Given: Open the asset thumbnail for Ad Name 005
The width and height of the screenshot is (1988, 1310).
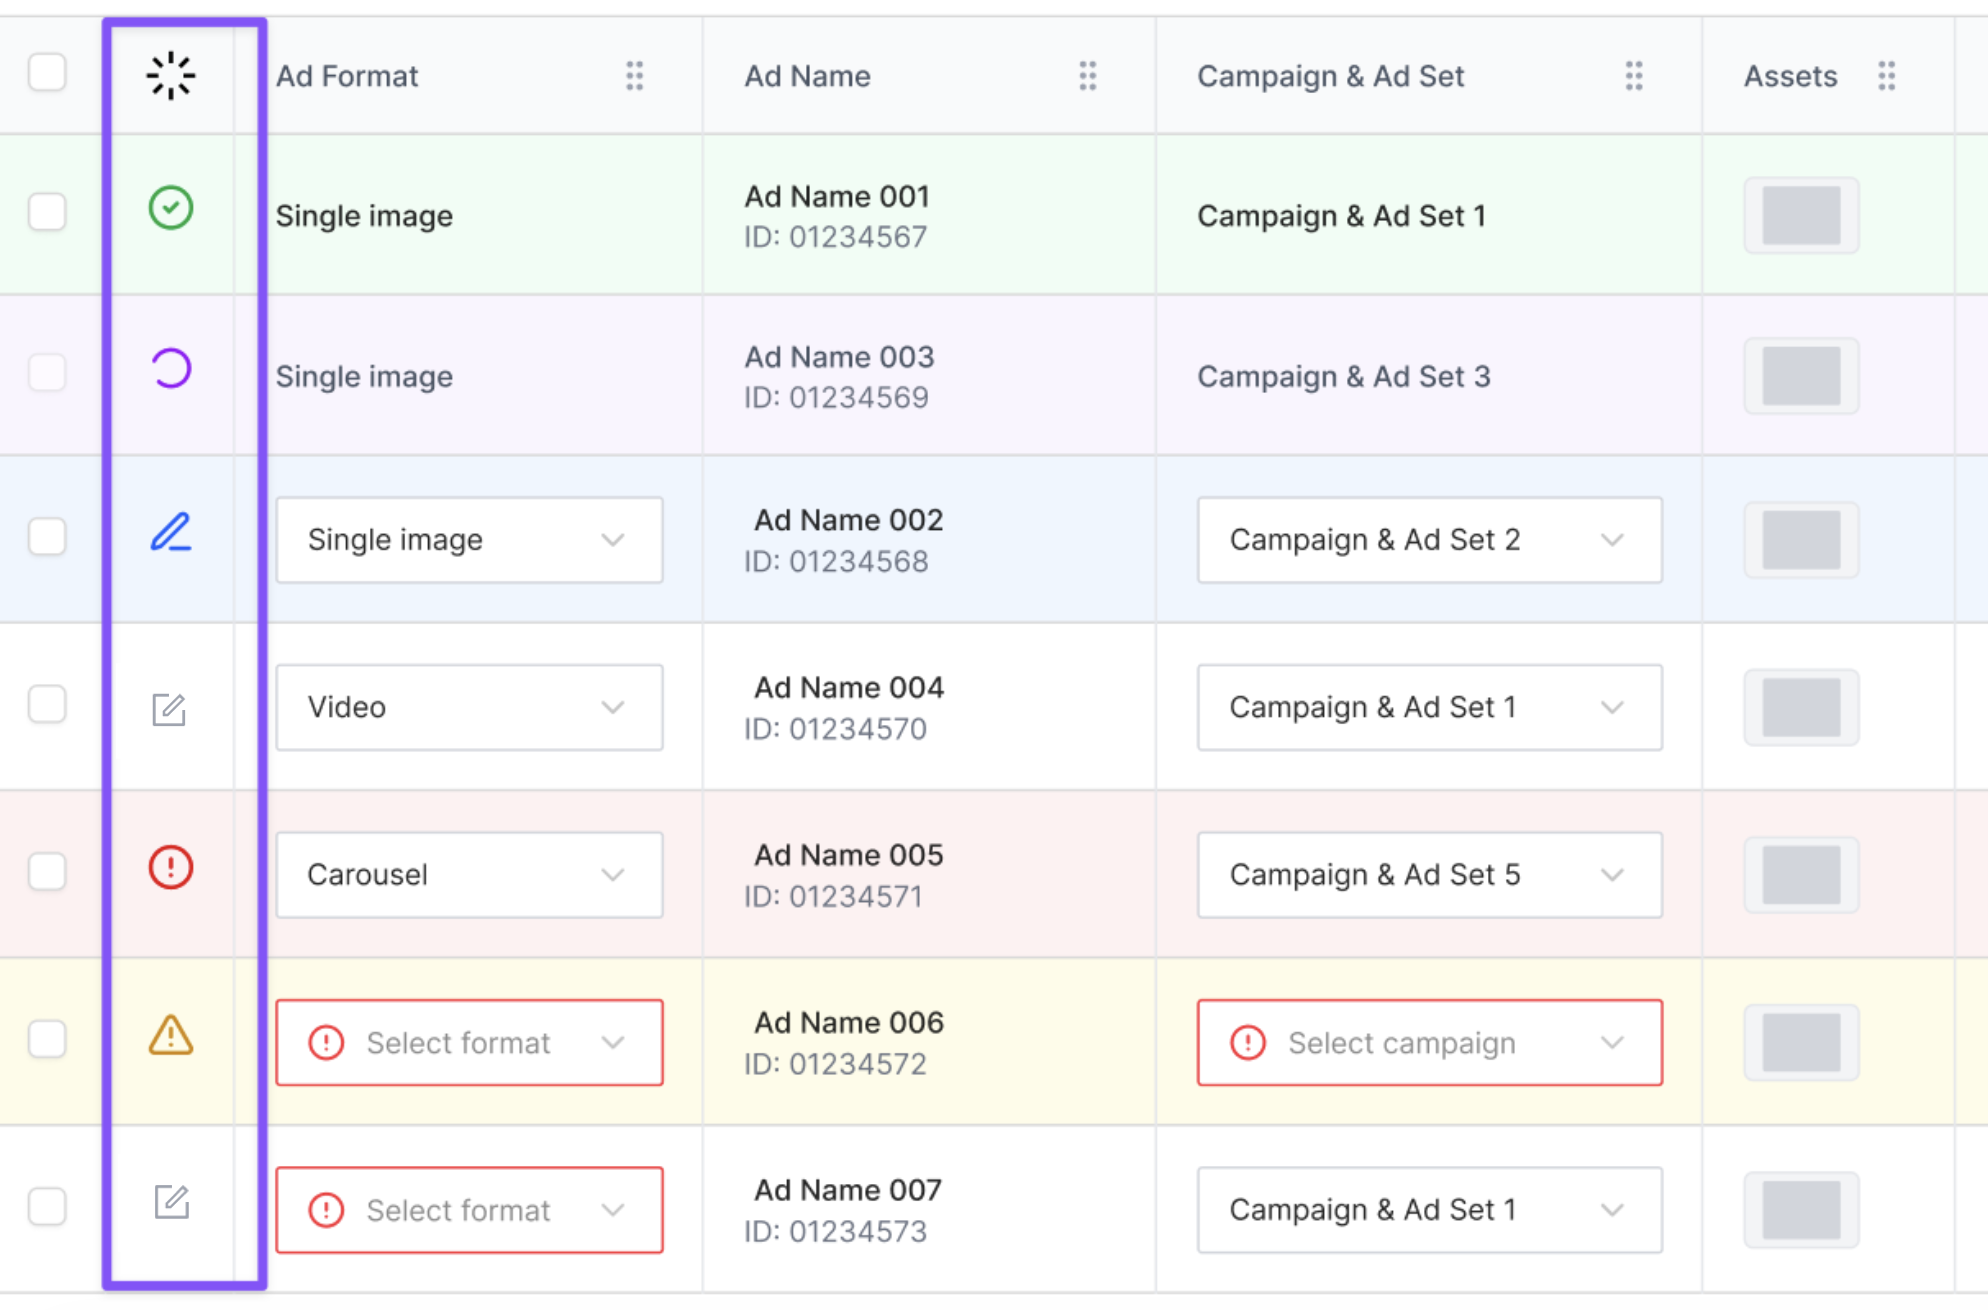Looking at the screenshot, I should 1801,875.
